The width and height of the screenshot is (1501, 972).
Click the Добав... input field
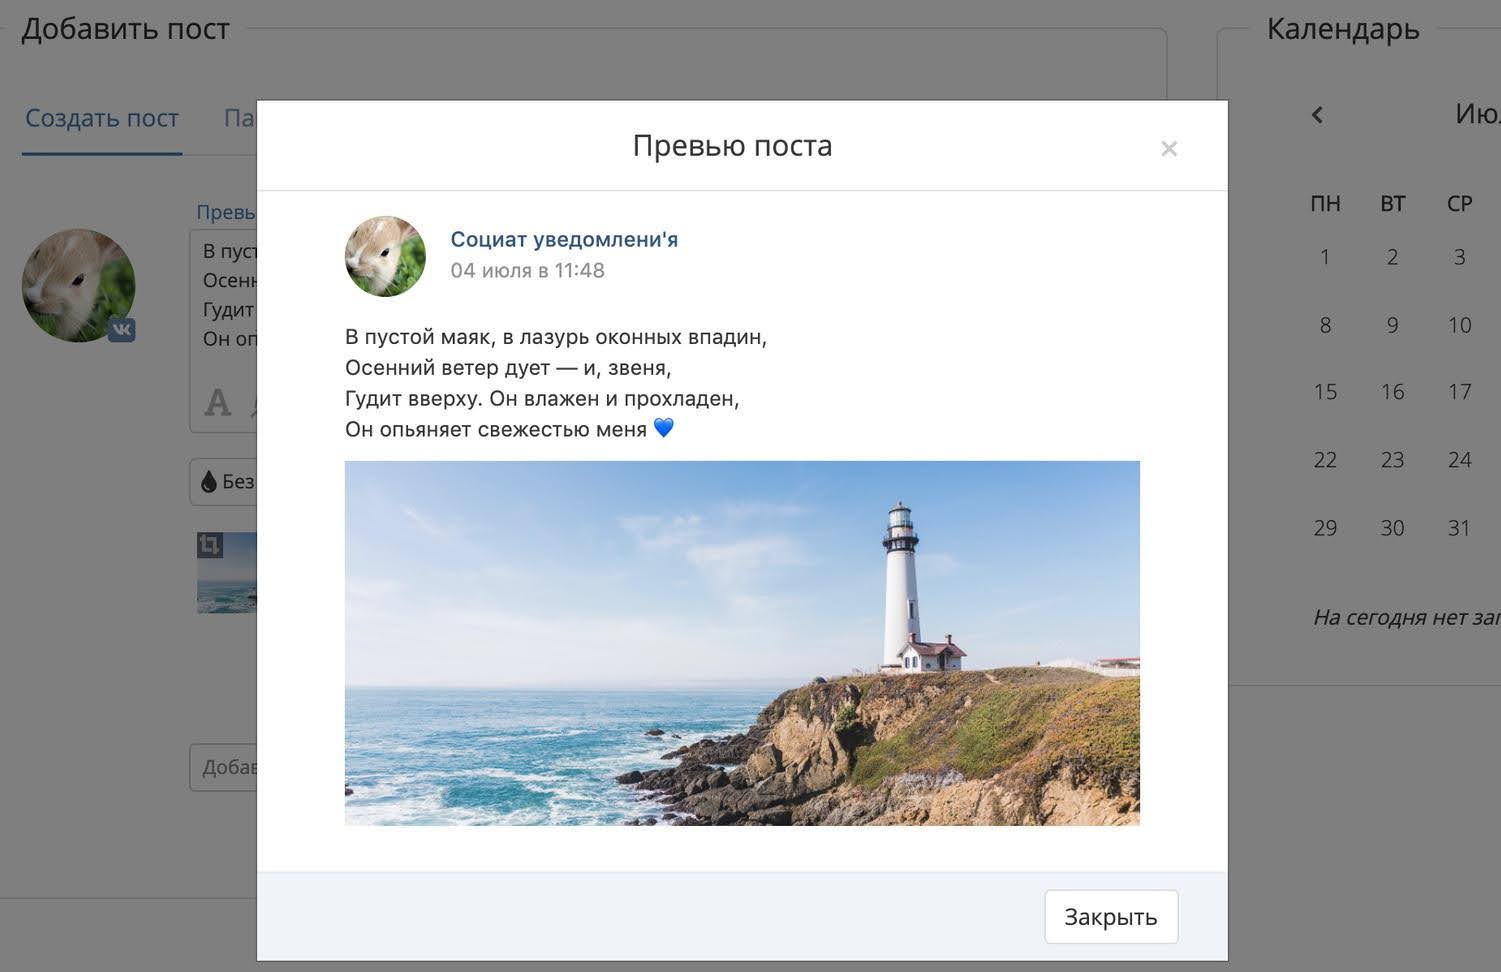224,767
